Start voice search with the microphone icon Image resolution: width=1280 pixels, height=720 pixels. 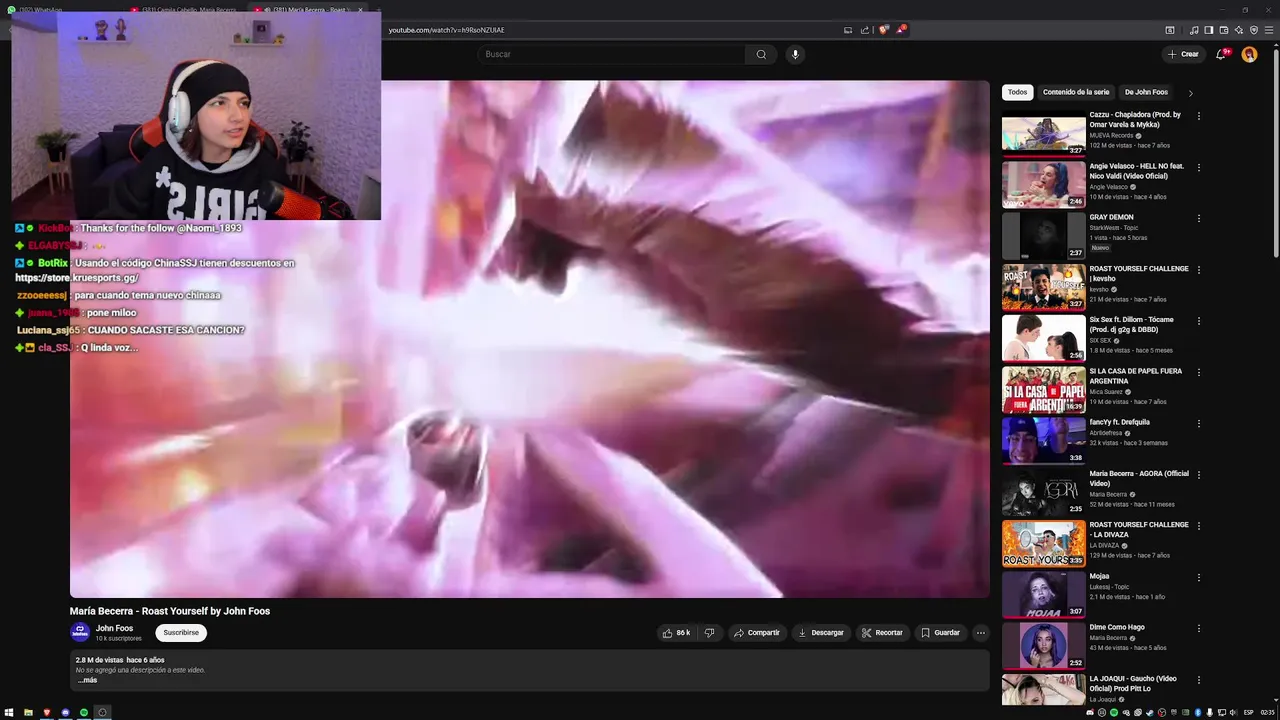795,54
